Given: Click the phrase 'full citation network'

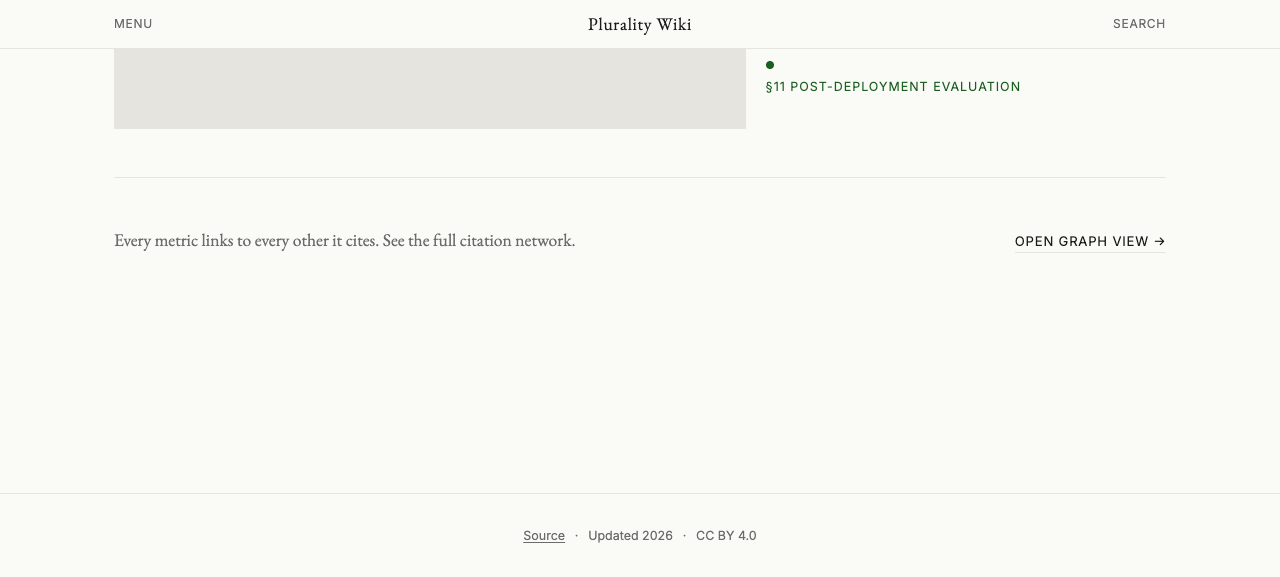Looking at the screenshot, I should [503, 241].
